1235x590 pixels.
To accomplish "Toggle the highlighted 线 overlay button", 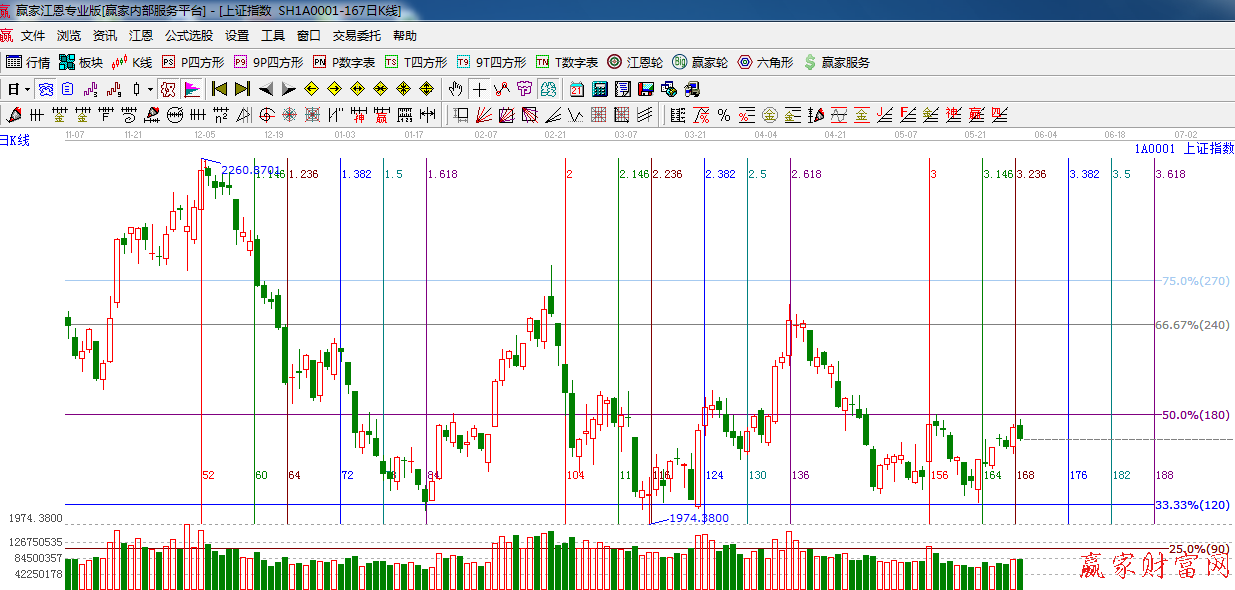I will 192,89.
